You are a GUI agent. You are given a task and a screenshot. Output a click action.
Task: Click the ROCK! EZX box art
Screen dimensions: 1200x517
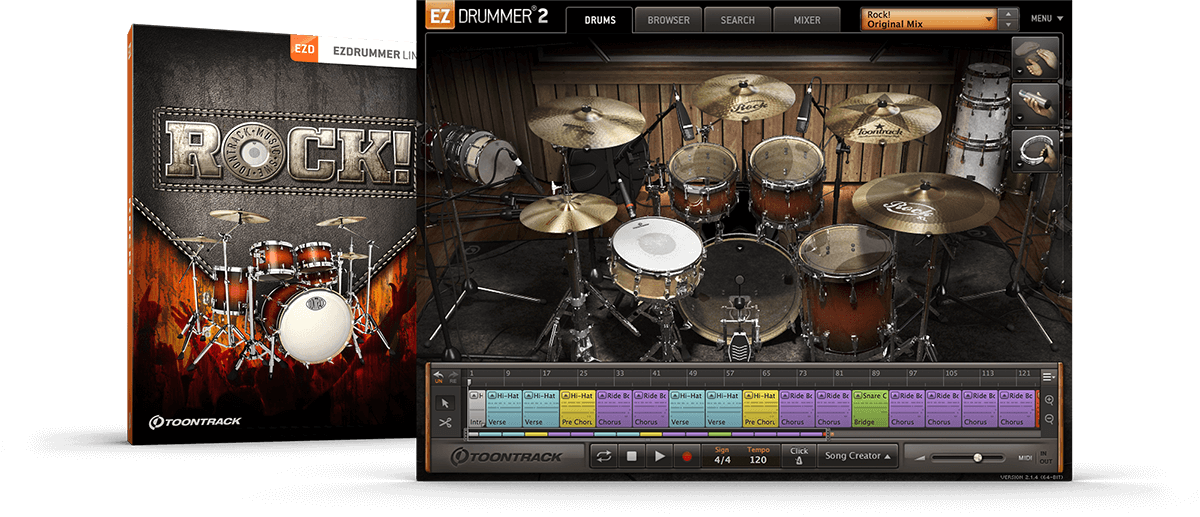point(270,237)
